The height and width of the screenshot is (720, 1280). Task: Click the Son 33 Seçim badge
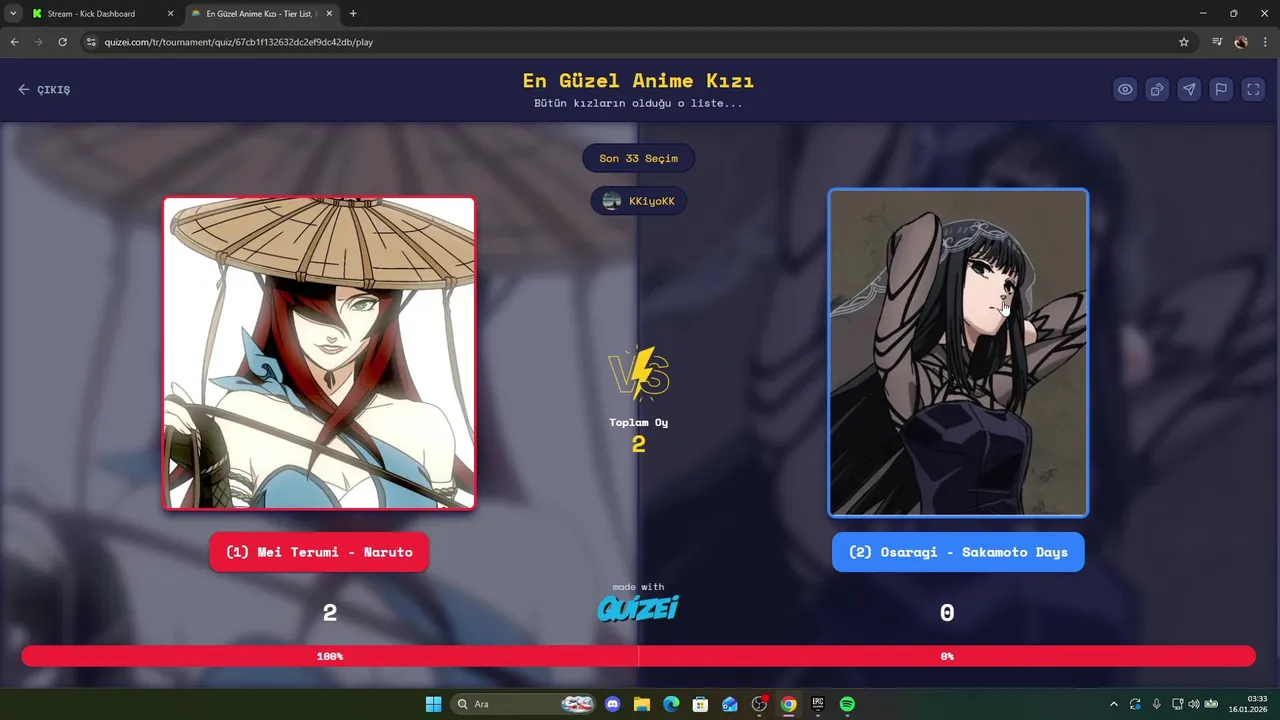point(638,158)
